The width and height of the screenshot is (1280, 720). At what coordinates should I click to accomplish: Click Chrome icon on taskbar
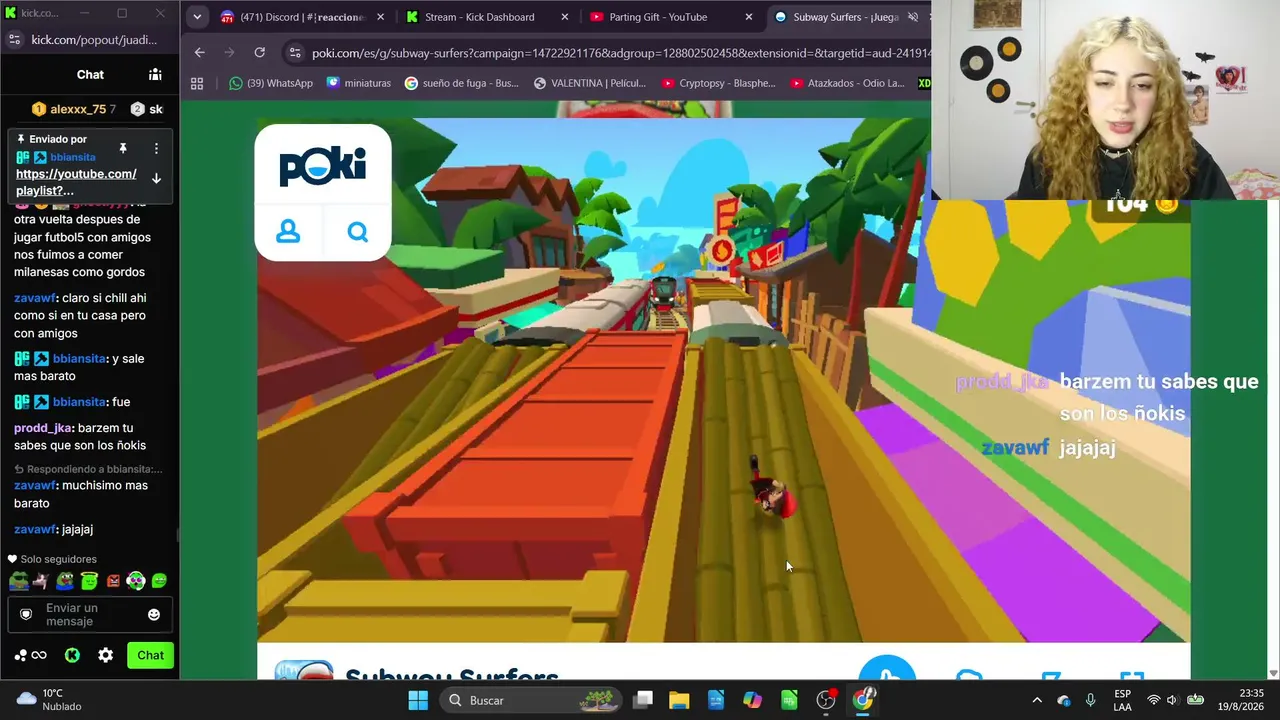863,700
